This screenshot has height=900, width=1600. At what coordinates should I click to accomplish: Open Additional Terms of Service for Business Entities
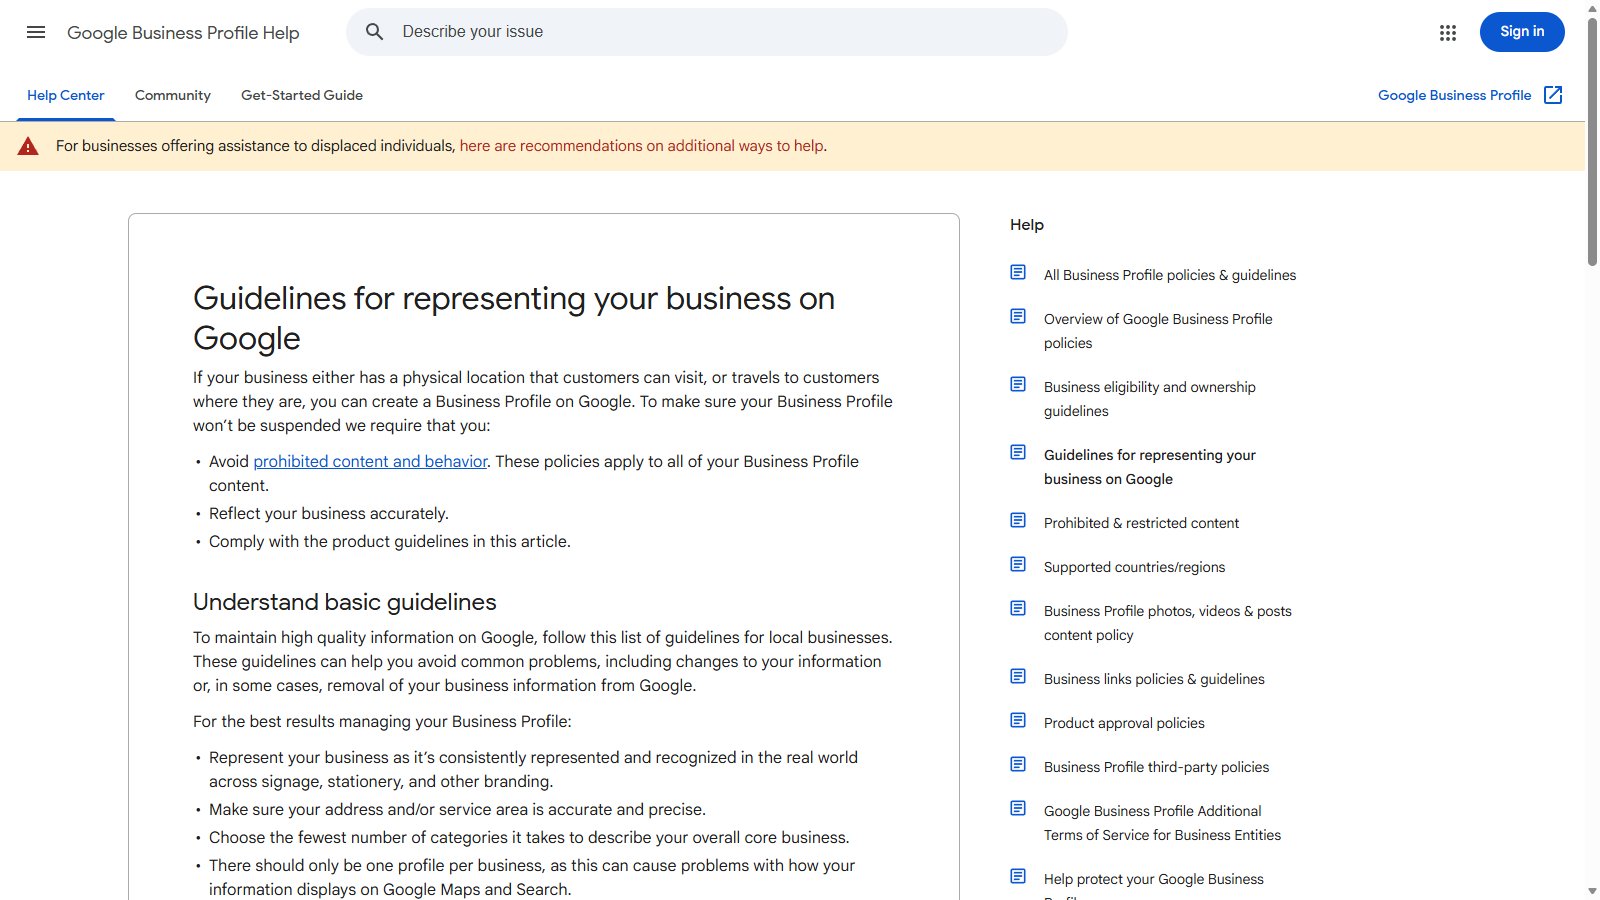pyautogui.click(x=1162, y=823)
